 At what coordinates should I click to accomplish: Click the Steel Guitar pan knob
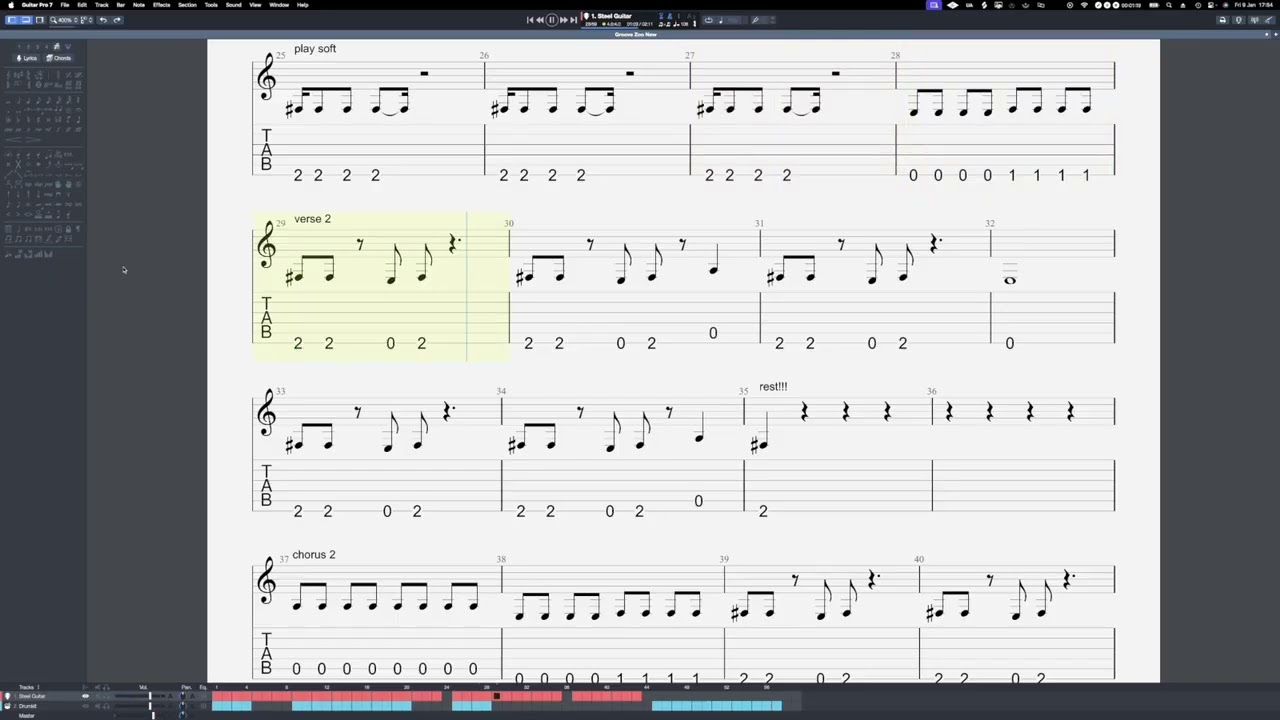click(183, 696)
